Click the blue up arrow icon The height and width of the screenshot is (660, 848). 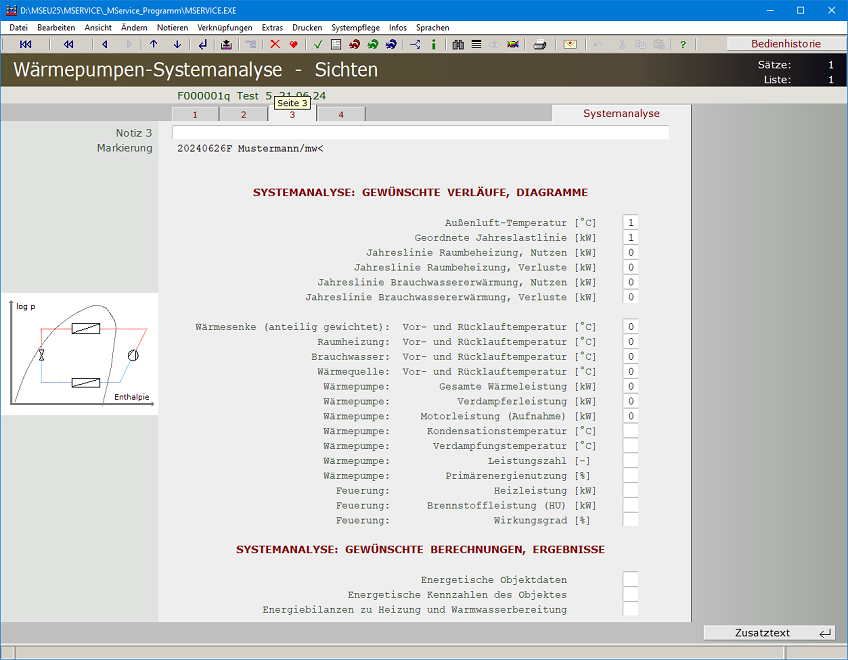(153, 44)
